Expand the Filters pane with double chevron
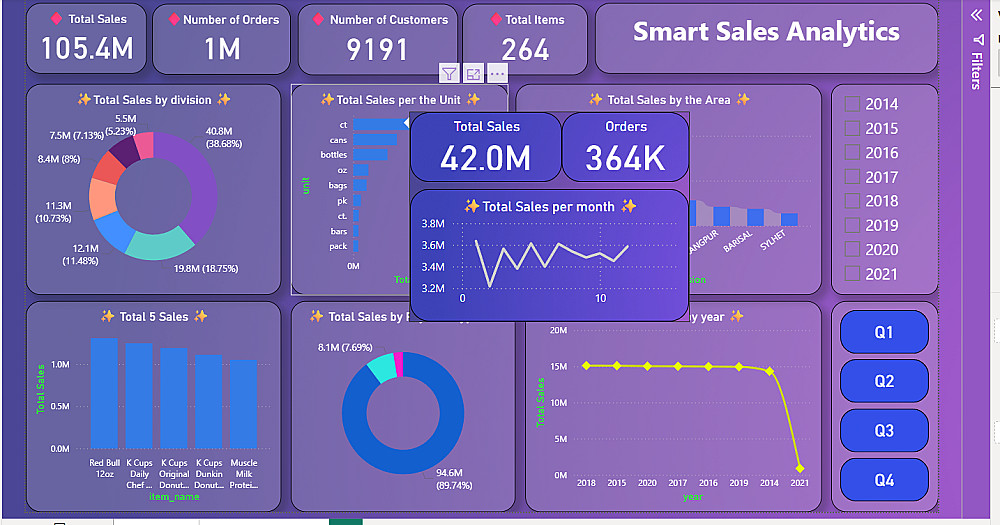Viewport: 1000px width, 525px height. pos(976,15)
